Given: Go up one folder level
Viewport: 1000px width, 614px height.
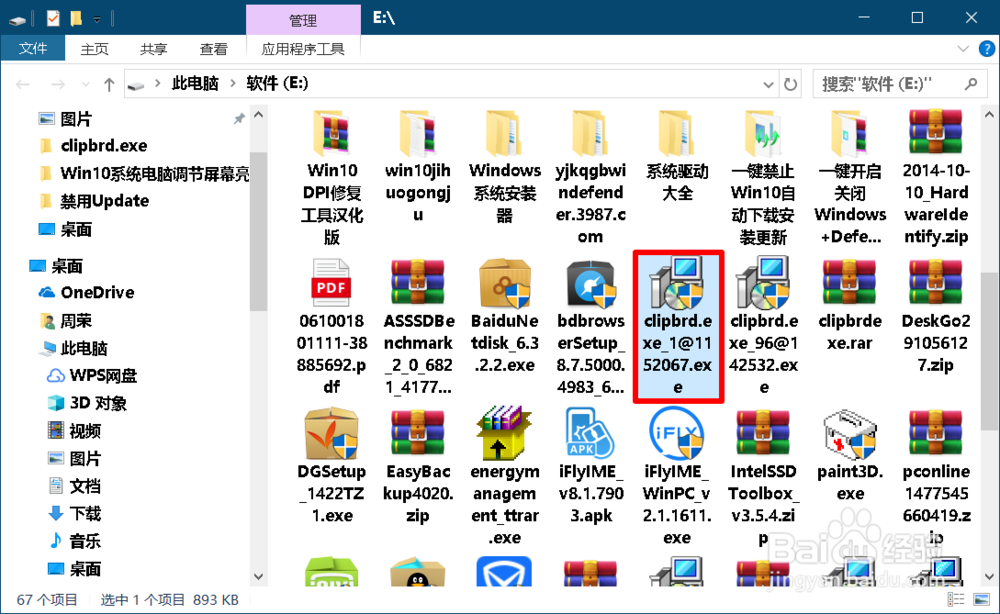Looking at the screenshot, I should point(109,84).
